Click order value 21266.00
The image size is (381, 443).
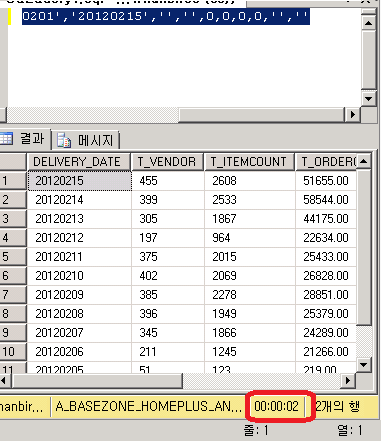click(x=326, y=352)
